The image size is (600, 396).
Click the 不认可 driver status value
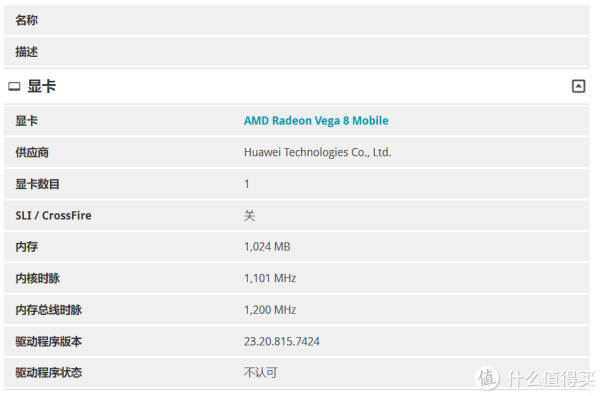pos(261,373)
